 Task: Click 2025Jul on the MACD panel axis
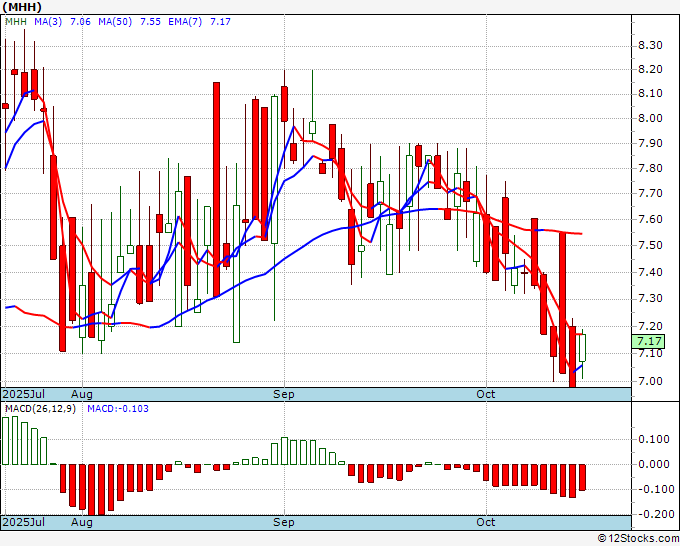point(24,522)
